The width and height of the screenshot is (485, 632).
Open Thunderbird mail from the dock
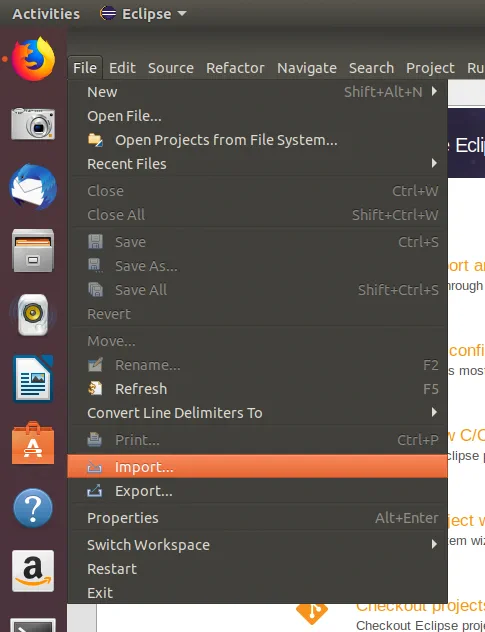point(33,187)
